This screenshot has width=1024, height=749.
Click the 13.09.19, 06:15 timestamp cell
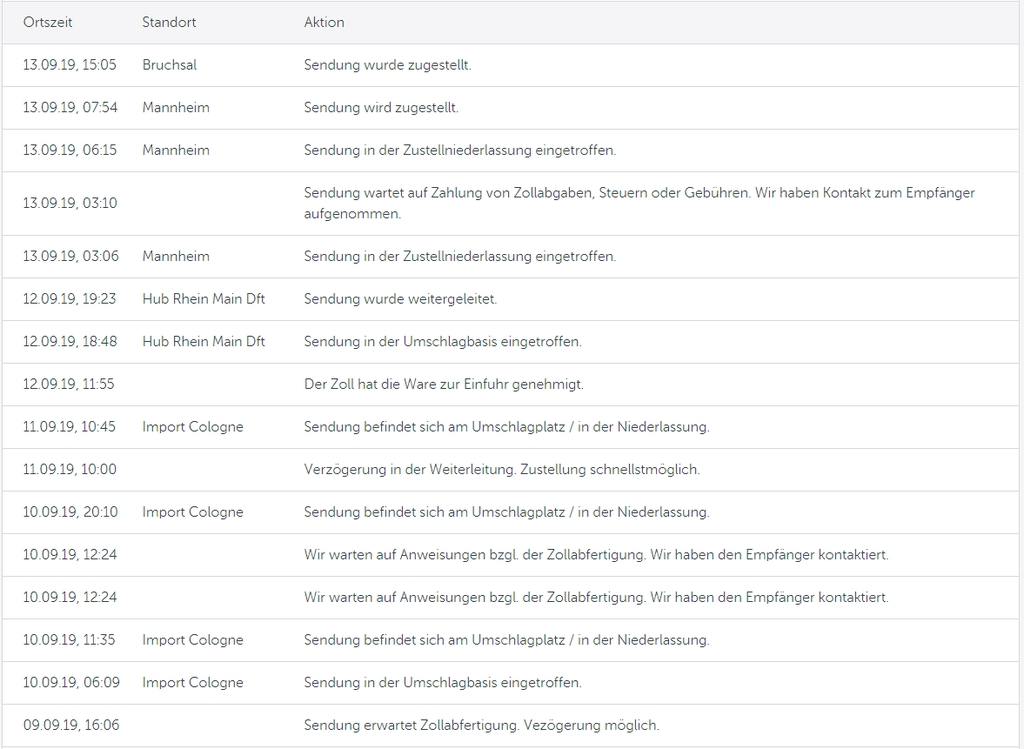pos(70,150)
